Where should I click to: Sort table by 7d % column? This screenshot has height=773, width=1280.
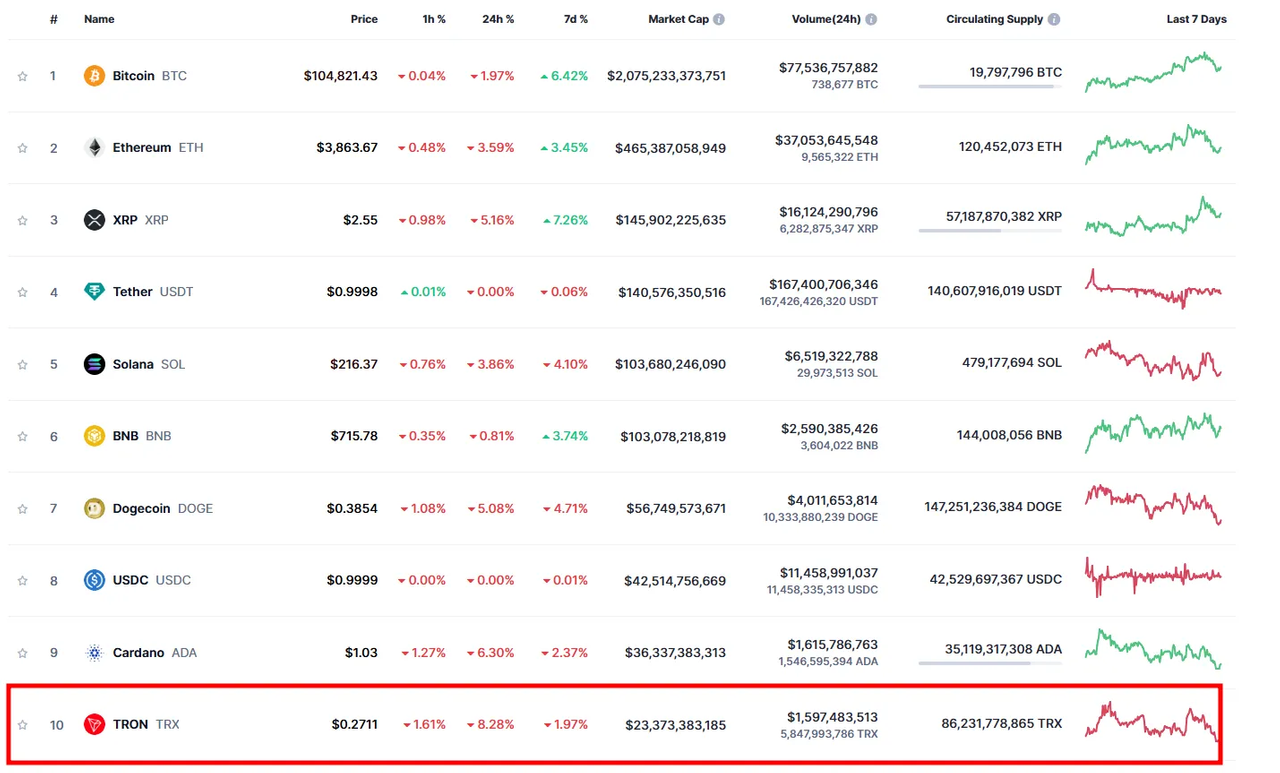[x=574, y=19]
